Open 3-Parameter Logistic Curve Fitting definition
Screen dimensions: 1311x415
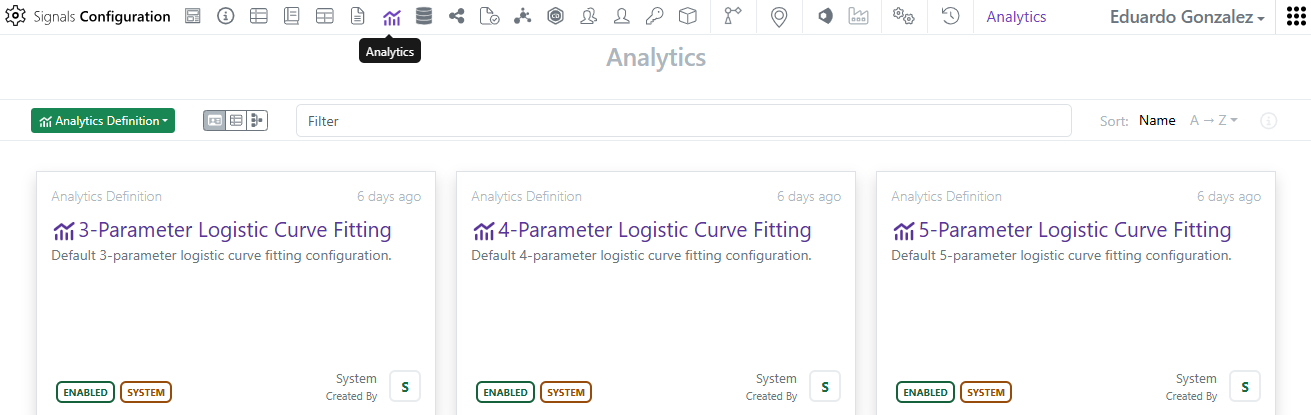click(234, 231)
